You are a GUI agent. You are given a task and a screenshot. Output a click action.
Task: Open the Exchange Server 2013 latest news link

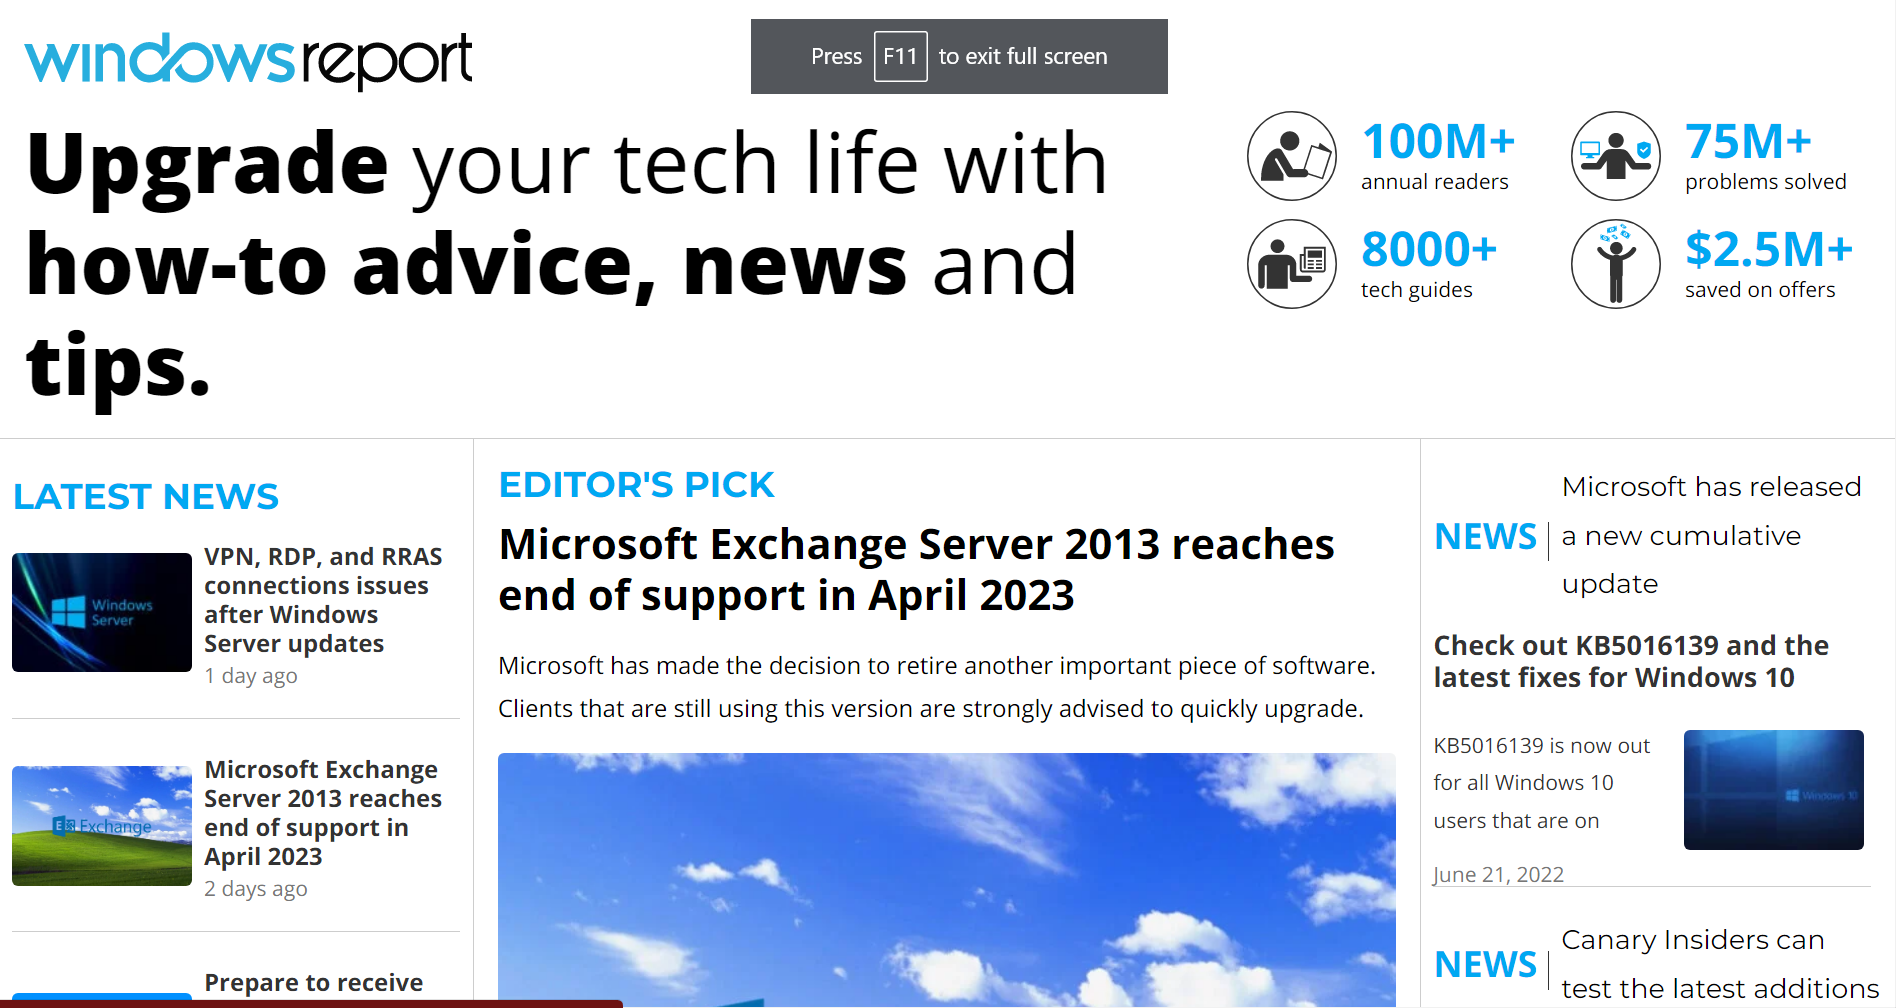[x=323, y=813]
